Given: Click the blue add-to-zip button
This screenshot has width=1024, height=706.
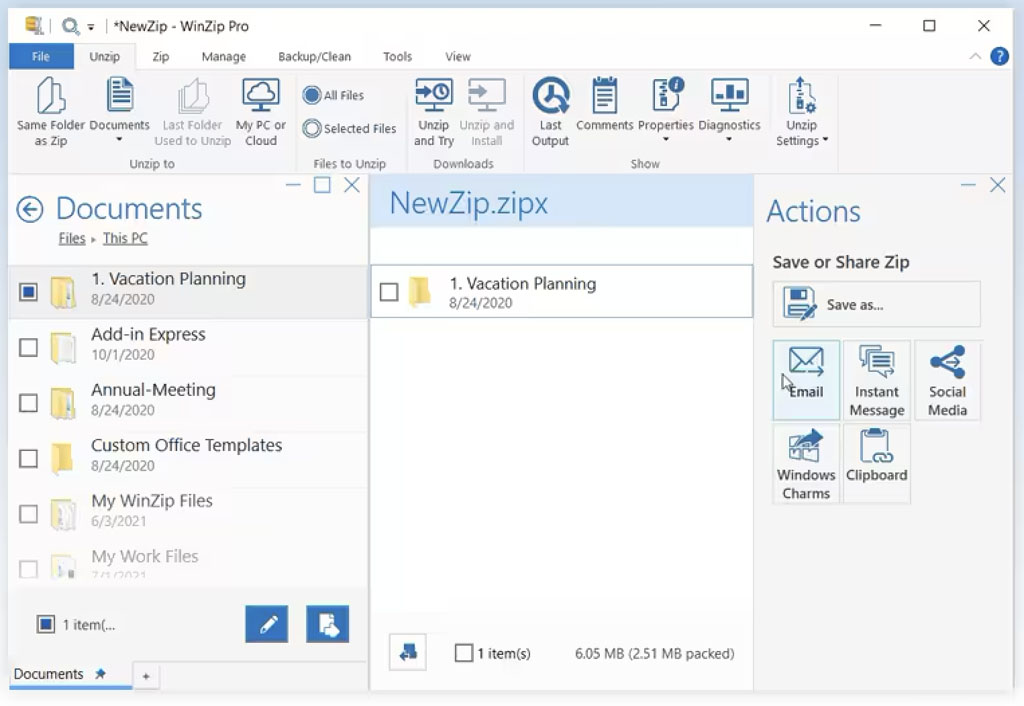Looking at the screenshot, I should click(x=327, y=624).
